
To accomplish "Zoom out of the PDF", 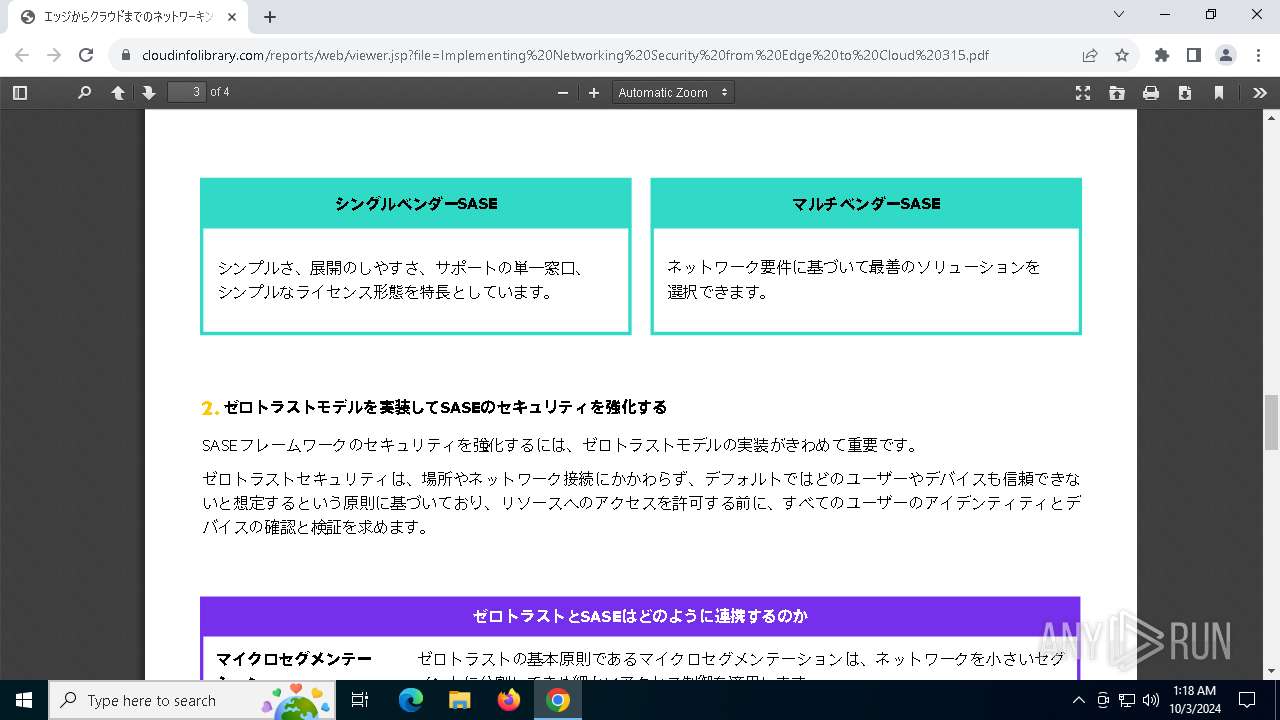I will 563,92.
